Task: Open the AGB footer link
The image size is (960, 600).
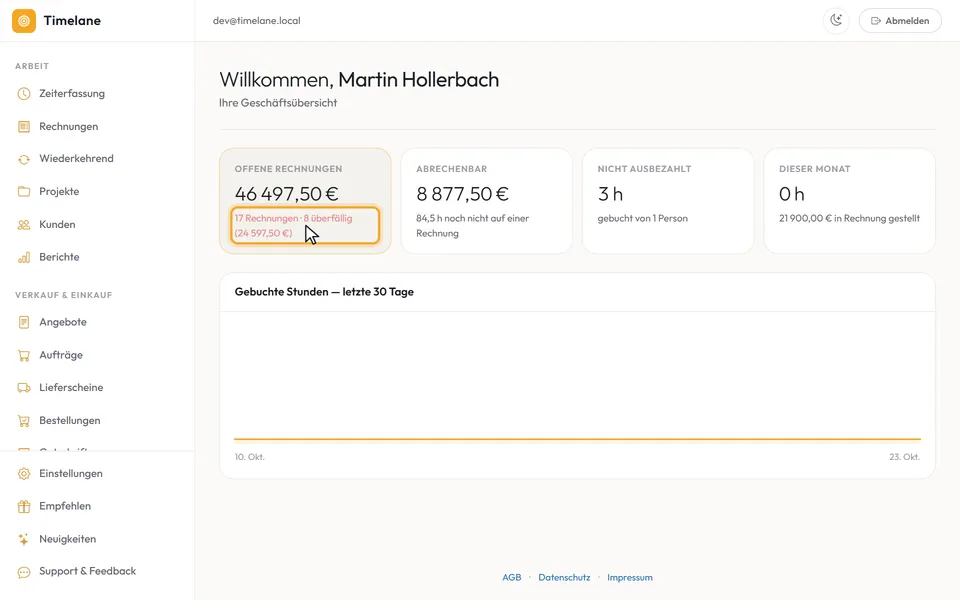Action: [x=512, y=577]
